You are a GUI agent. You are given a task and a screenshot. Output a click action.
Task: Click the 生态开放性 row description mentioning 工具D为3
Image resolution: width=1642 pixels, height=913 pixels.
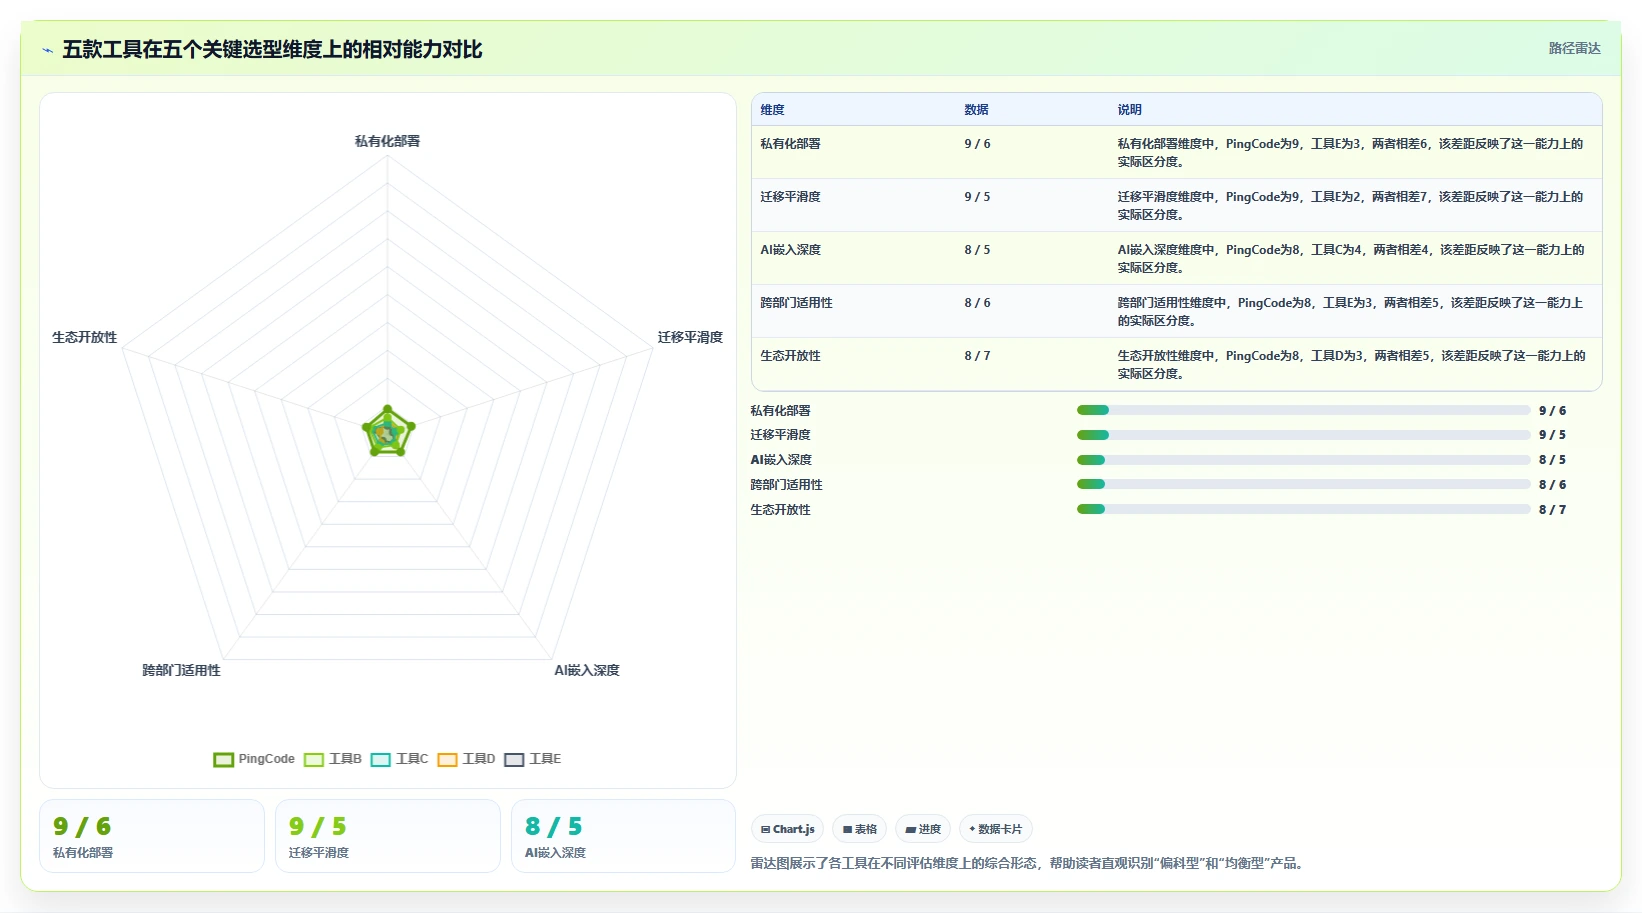(x=1351, y=364)
